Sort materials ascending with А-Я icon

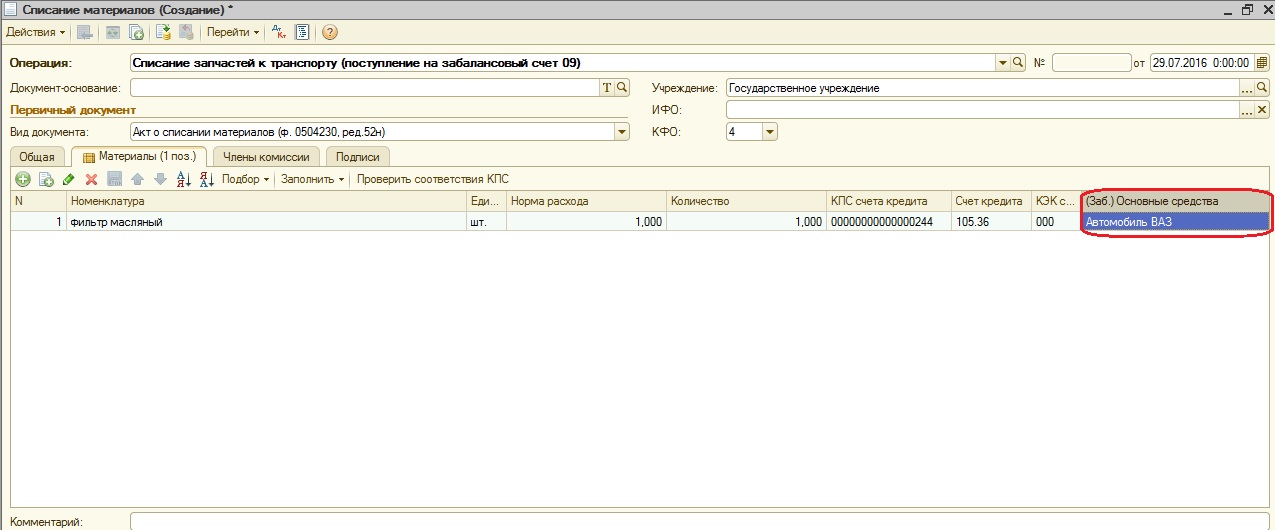tap(183, 179)
